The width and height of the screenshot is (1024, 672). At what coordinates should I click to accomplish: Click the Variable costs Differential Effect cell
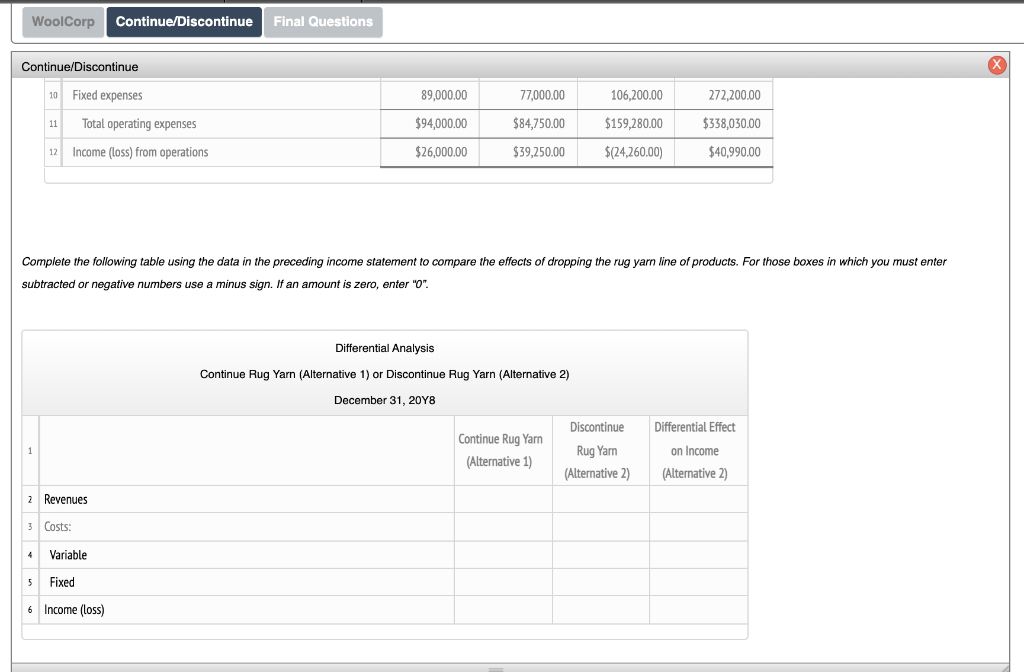[698, 555]
